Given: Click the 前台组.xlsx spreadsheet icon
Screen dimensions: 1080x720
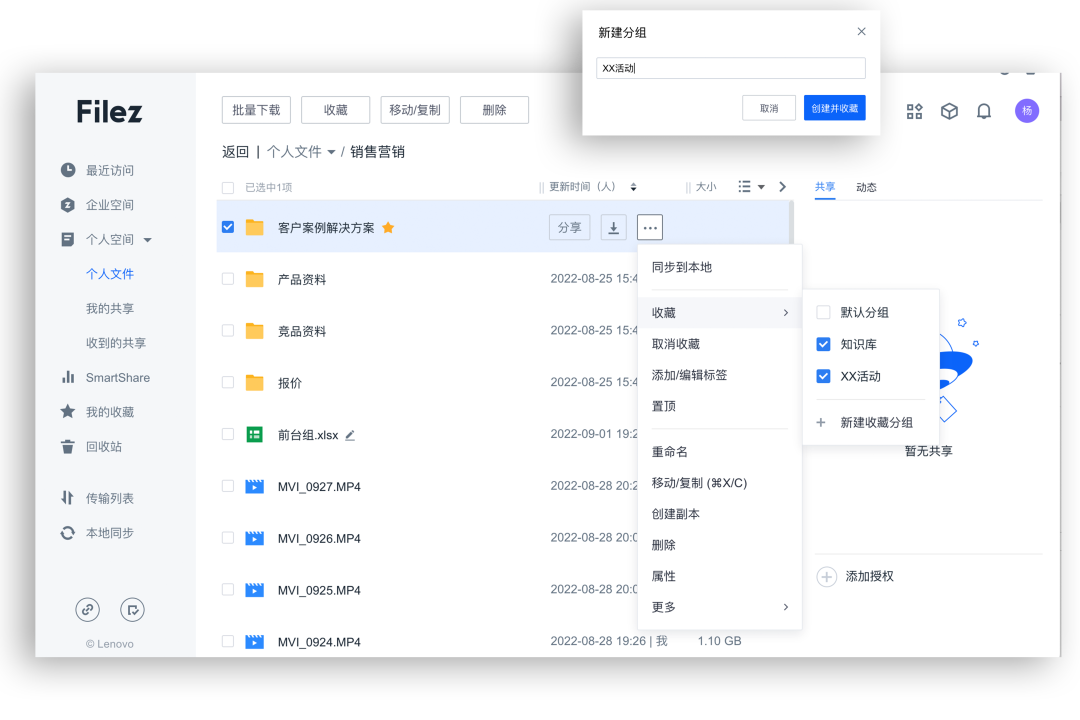Looking at the screenshot, I should [x=255, y=434].
